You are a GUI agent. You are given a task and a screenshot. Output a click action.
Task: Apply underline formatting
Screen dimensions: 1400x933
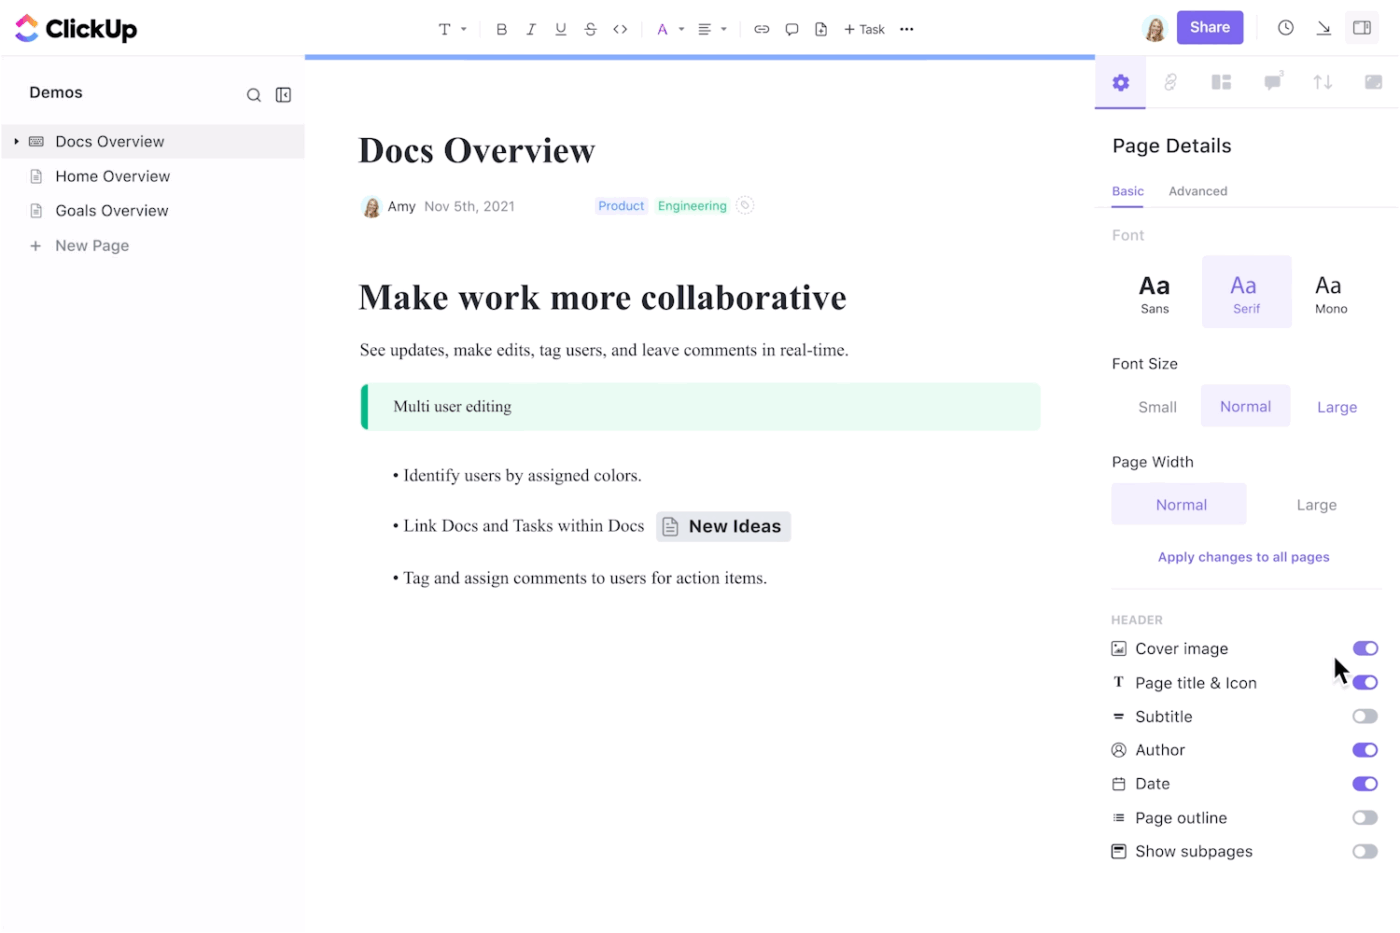[561, 29]
